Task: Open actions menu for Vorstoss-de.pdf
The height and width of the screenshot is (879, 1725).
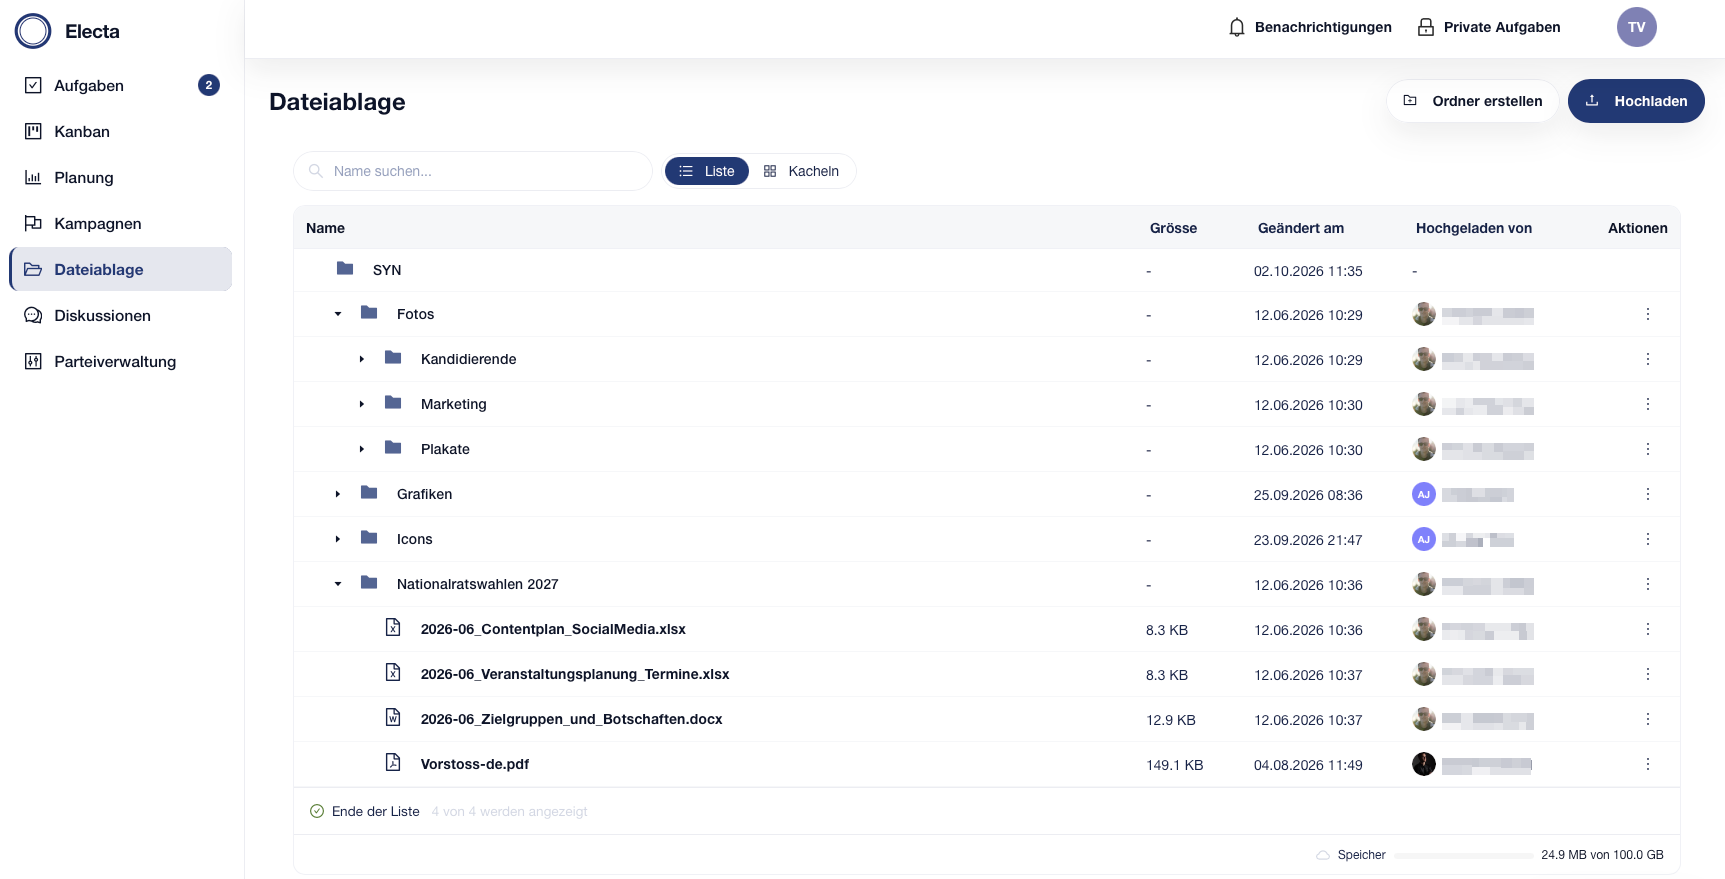Action: tap(1648, 764)
